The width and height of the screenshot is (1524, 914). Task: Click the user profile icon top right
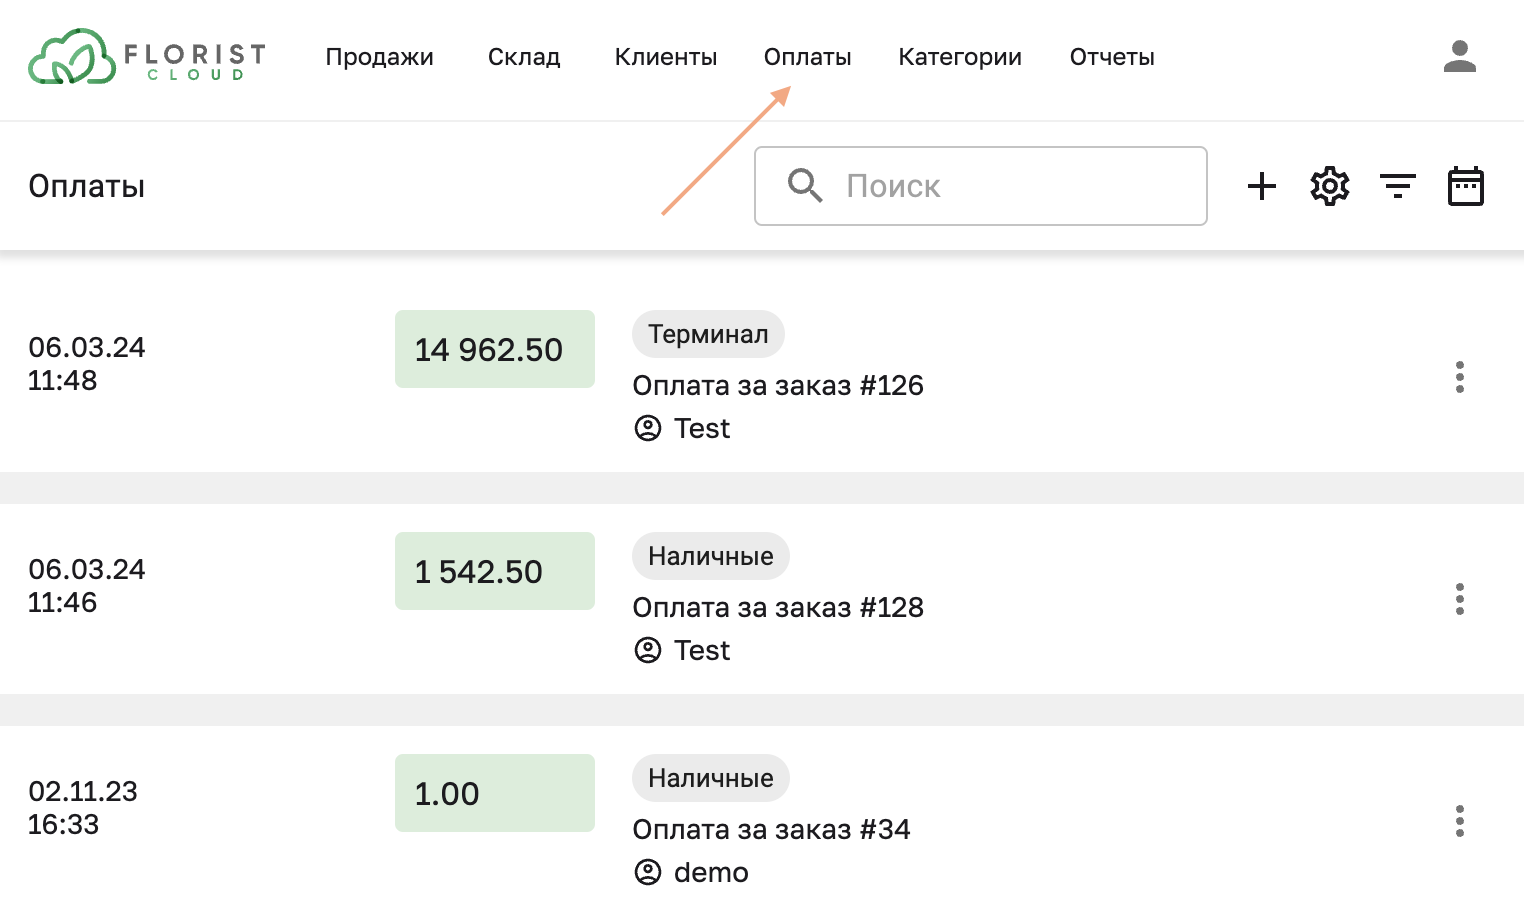pyautogui.click(x=1461, y=57)
